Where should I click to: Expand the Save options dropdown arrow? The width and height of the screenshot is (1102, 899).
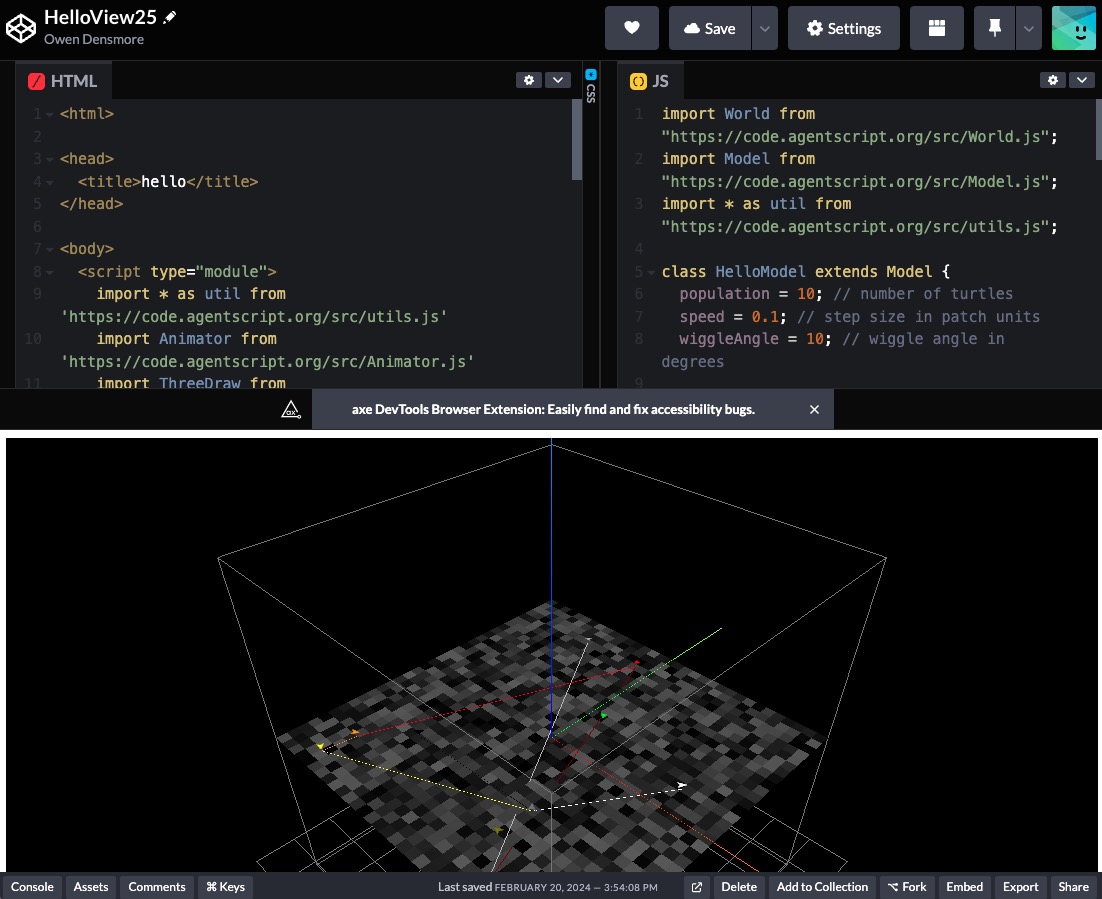(x=764, y=28)
